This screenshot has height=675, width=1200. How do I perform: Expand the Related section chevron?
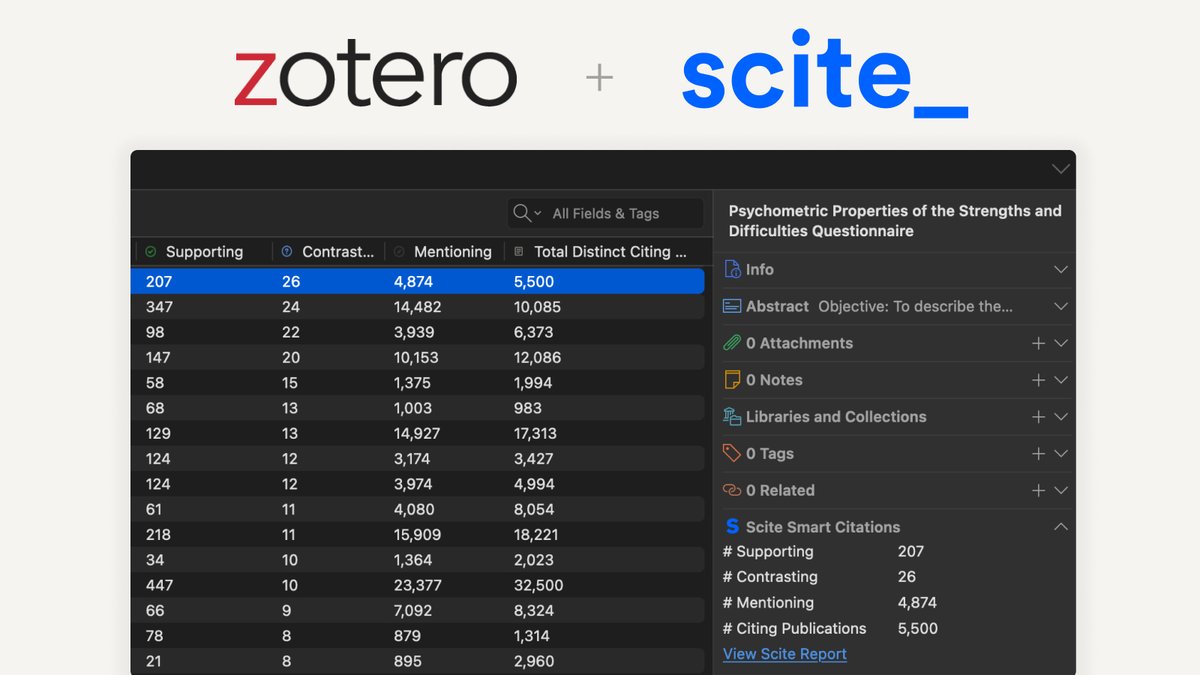(1061, 491)
